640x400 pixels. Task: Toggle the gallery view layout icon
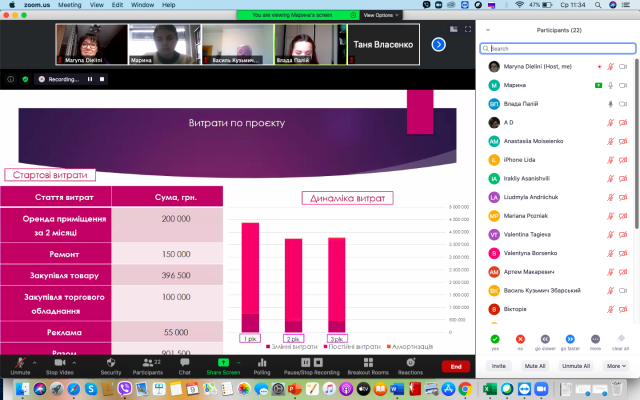click(x=453, y=29)
